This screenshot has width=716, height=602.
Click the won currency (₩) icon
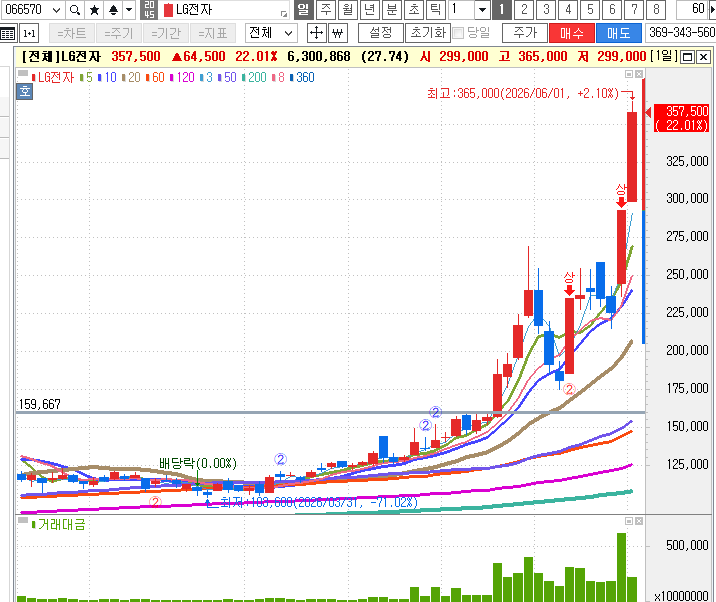click(x=337, y=33)
